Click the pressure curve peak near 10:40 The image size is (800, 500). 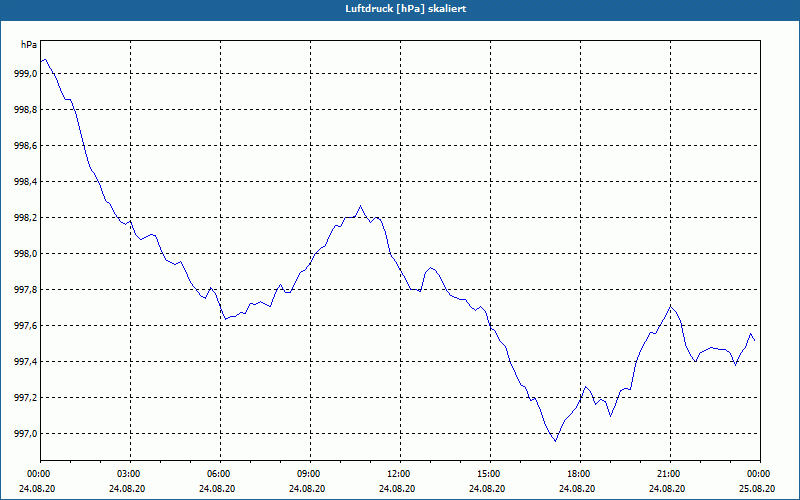tap(360, 206)
